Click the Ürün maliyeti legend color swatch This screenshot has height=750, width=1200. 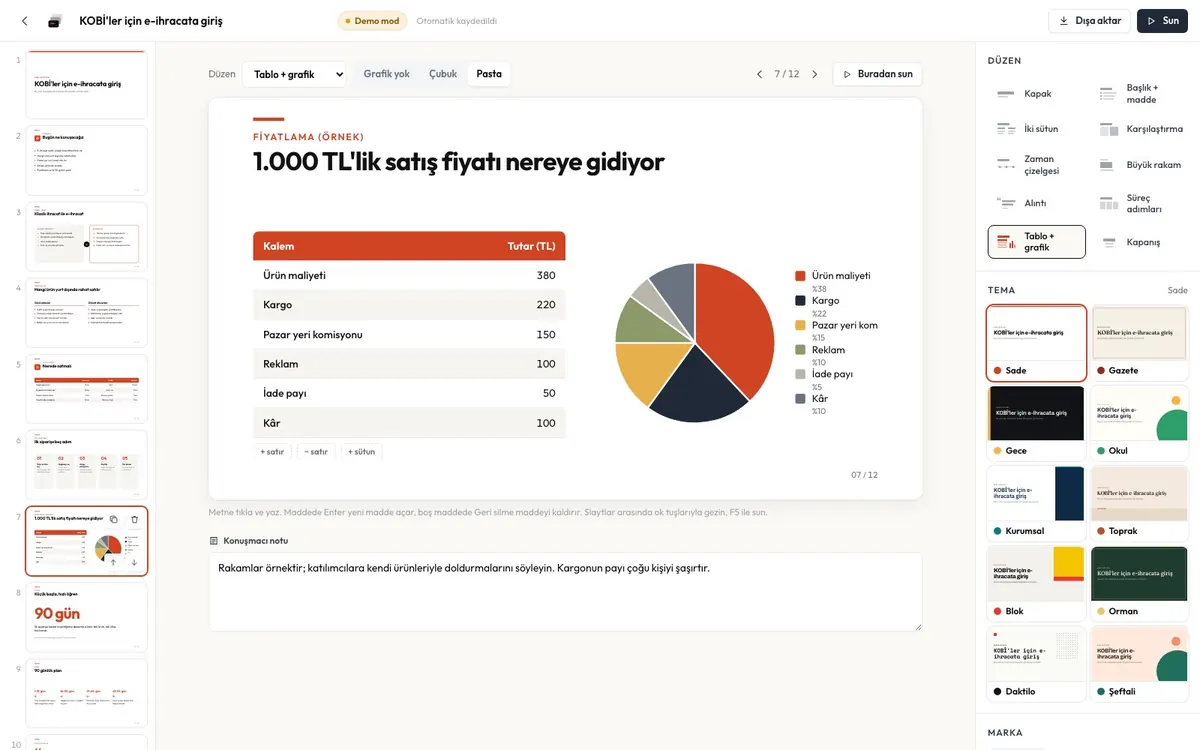800,276
